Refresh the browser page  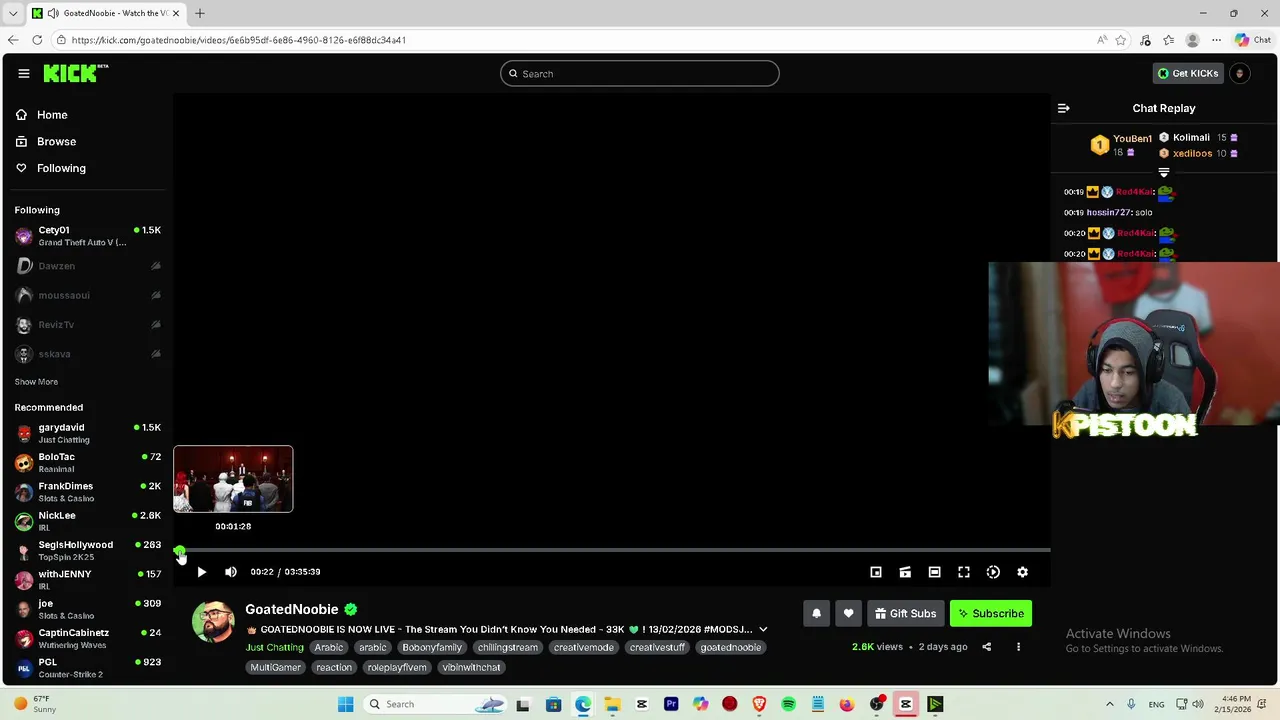click(x=37, y=40)
